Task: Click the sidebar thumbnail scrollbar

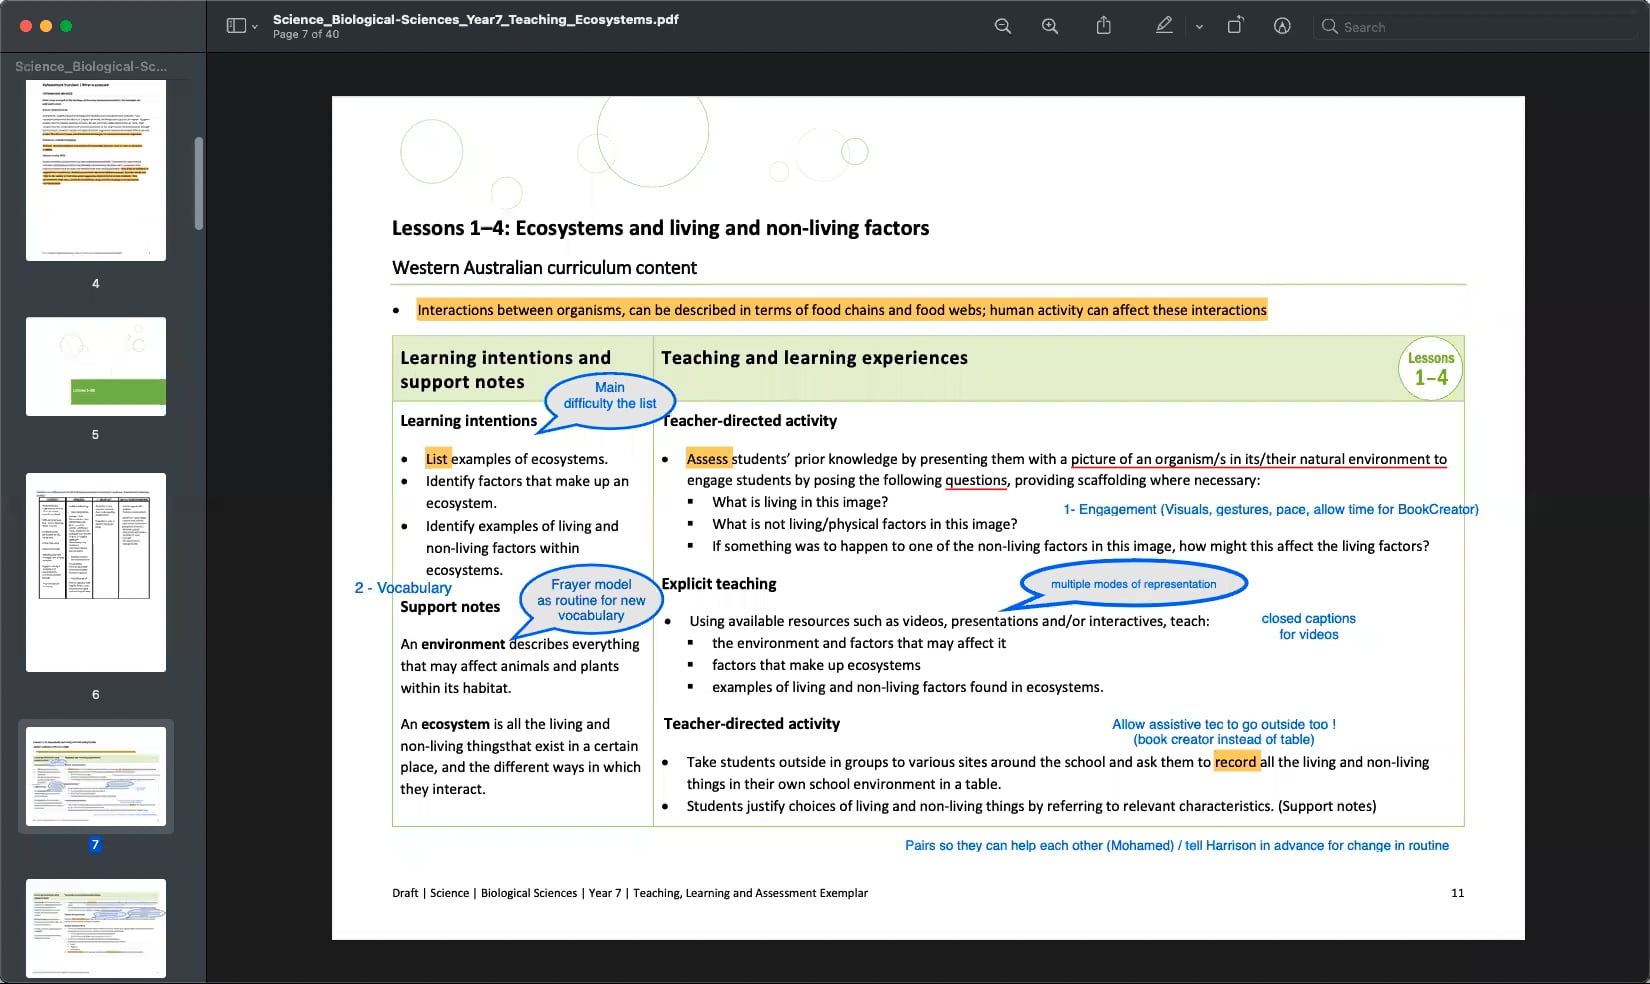Action: (199, 183)
